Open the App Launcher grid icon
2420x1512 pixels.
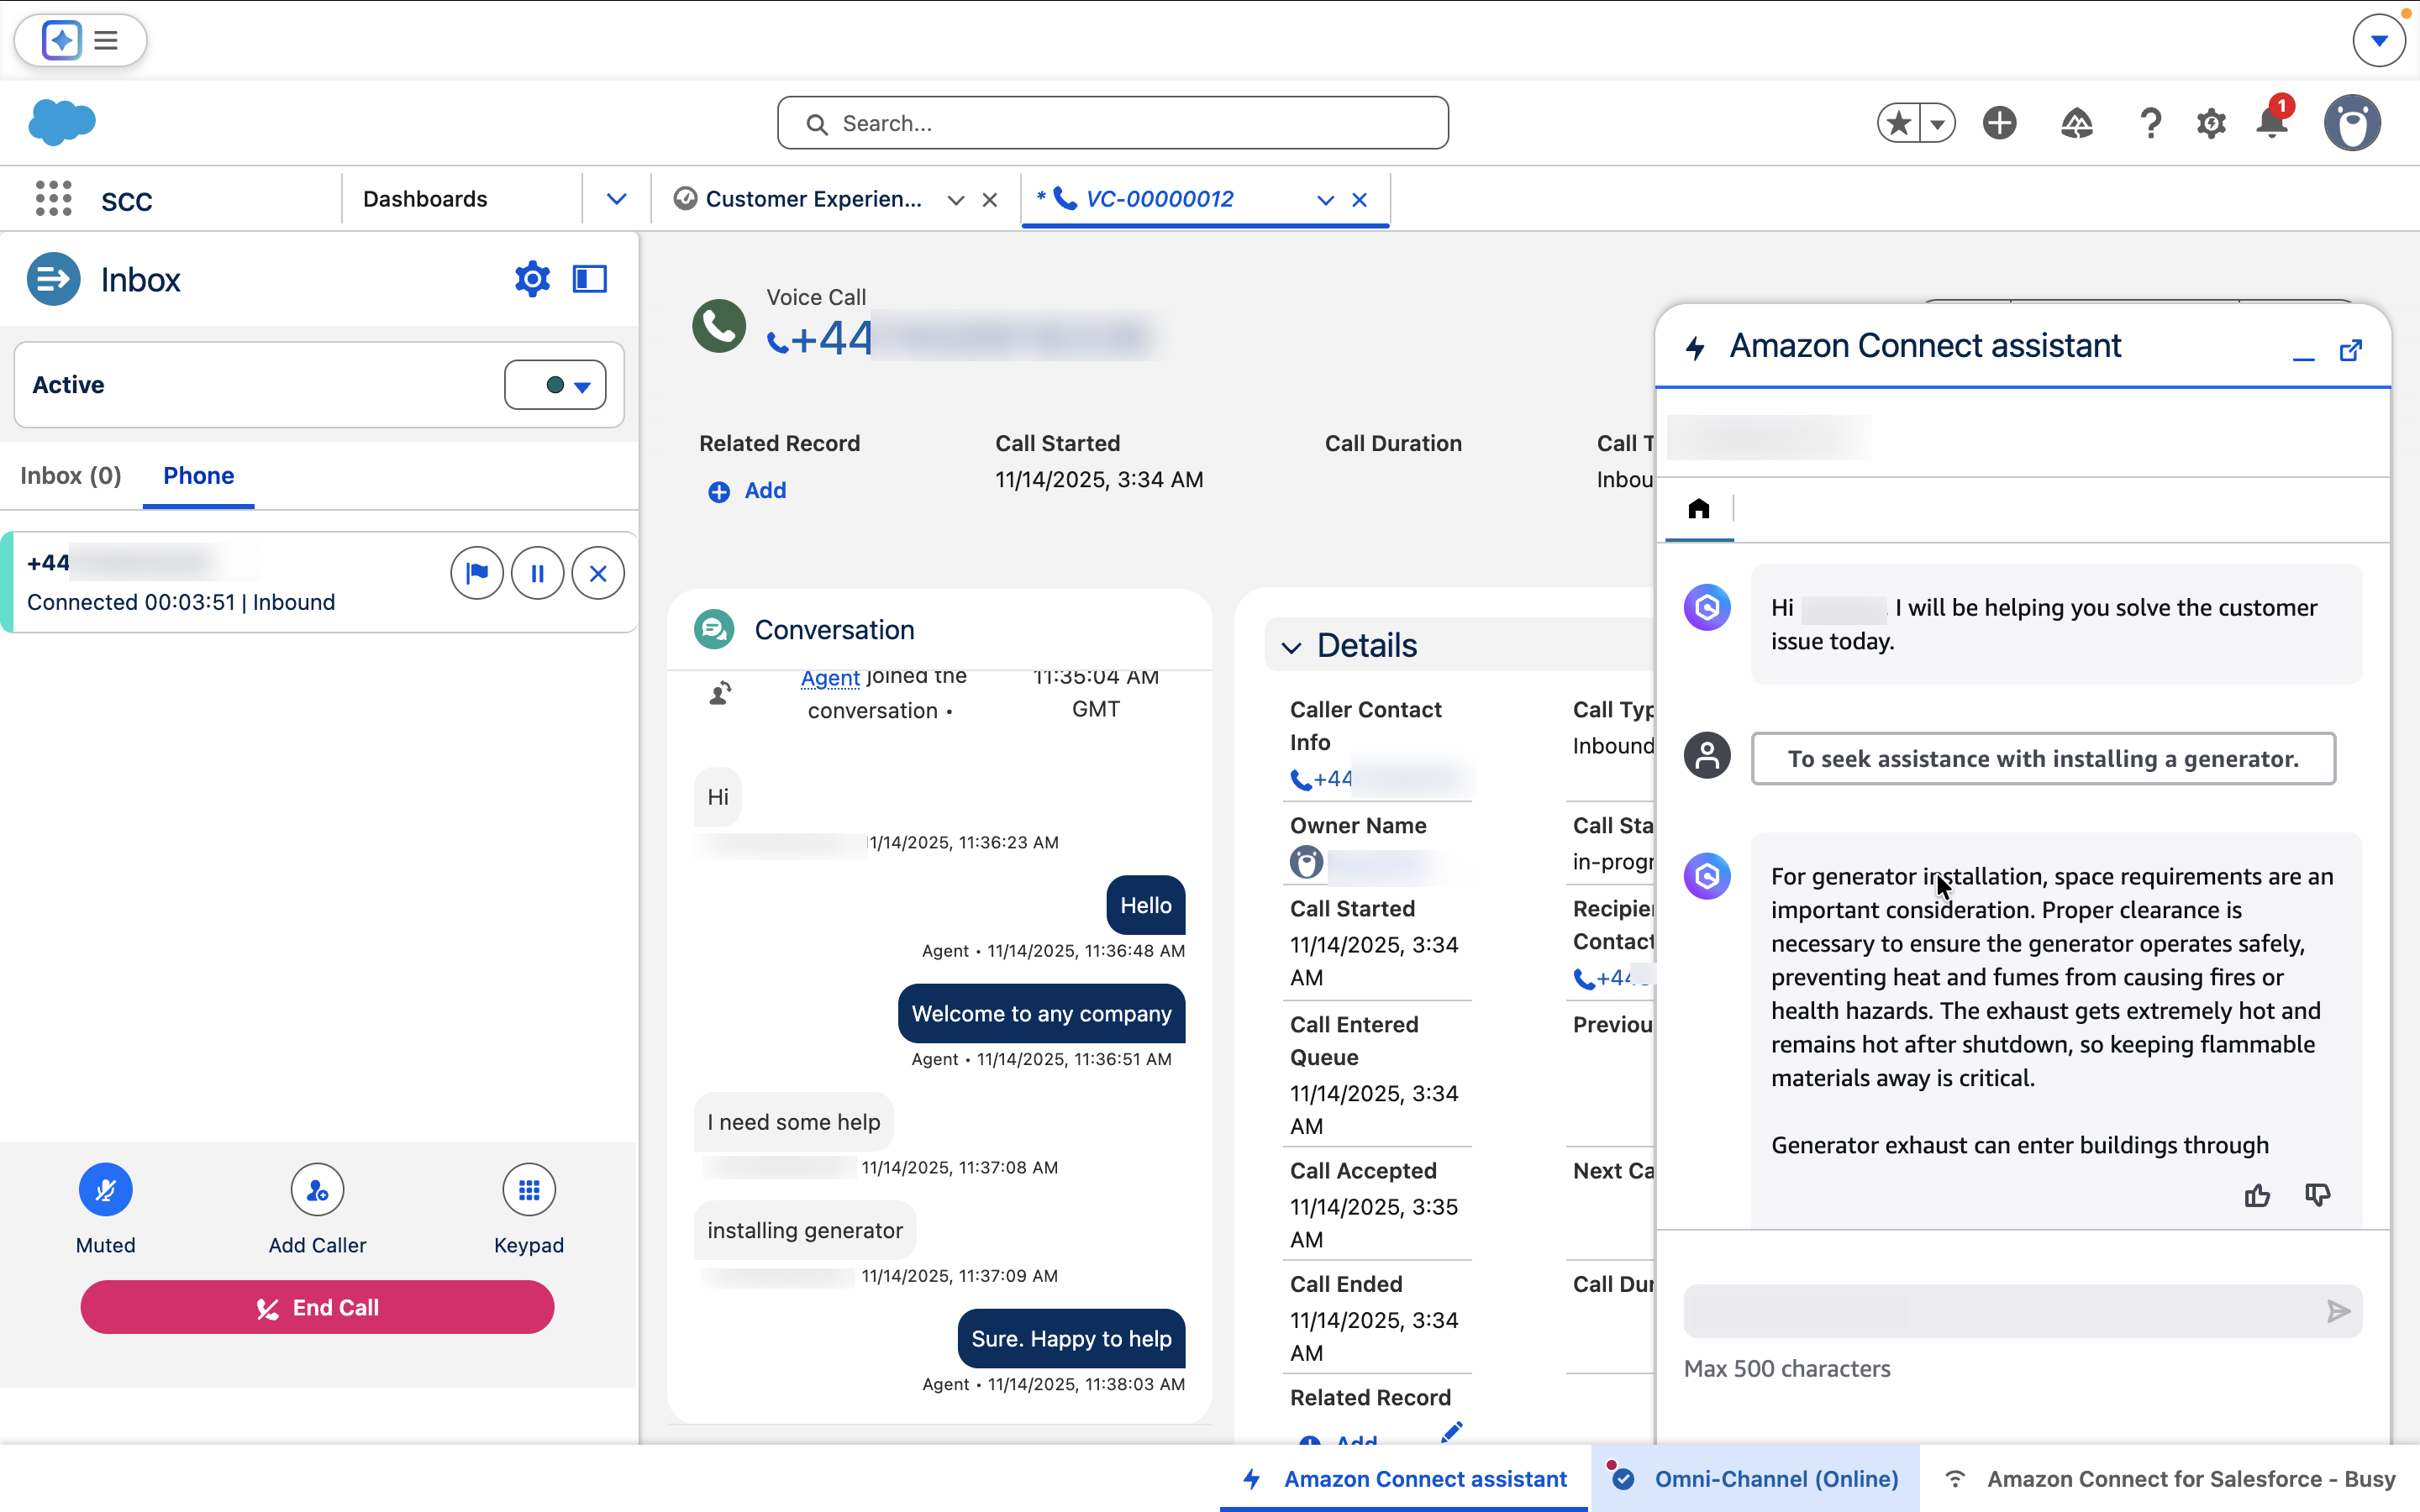[53, 199]
